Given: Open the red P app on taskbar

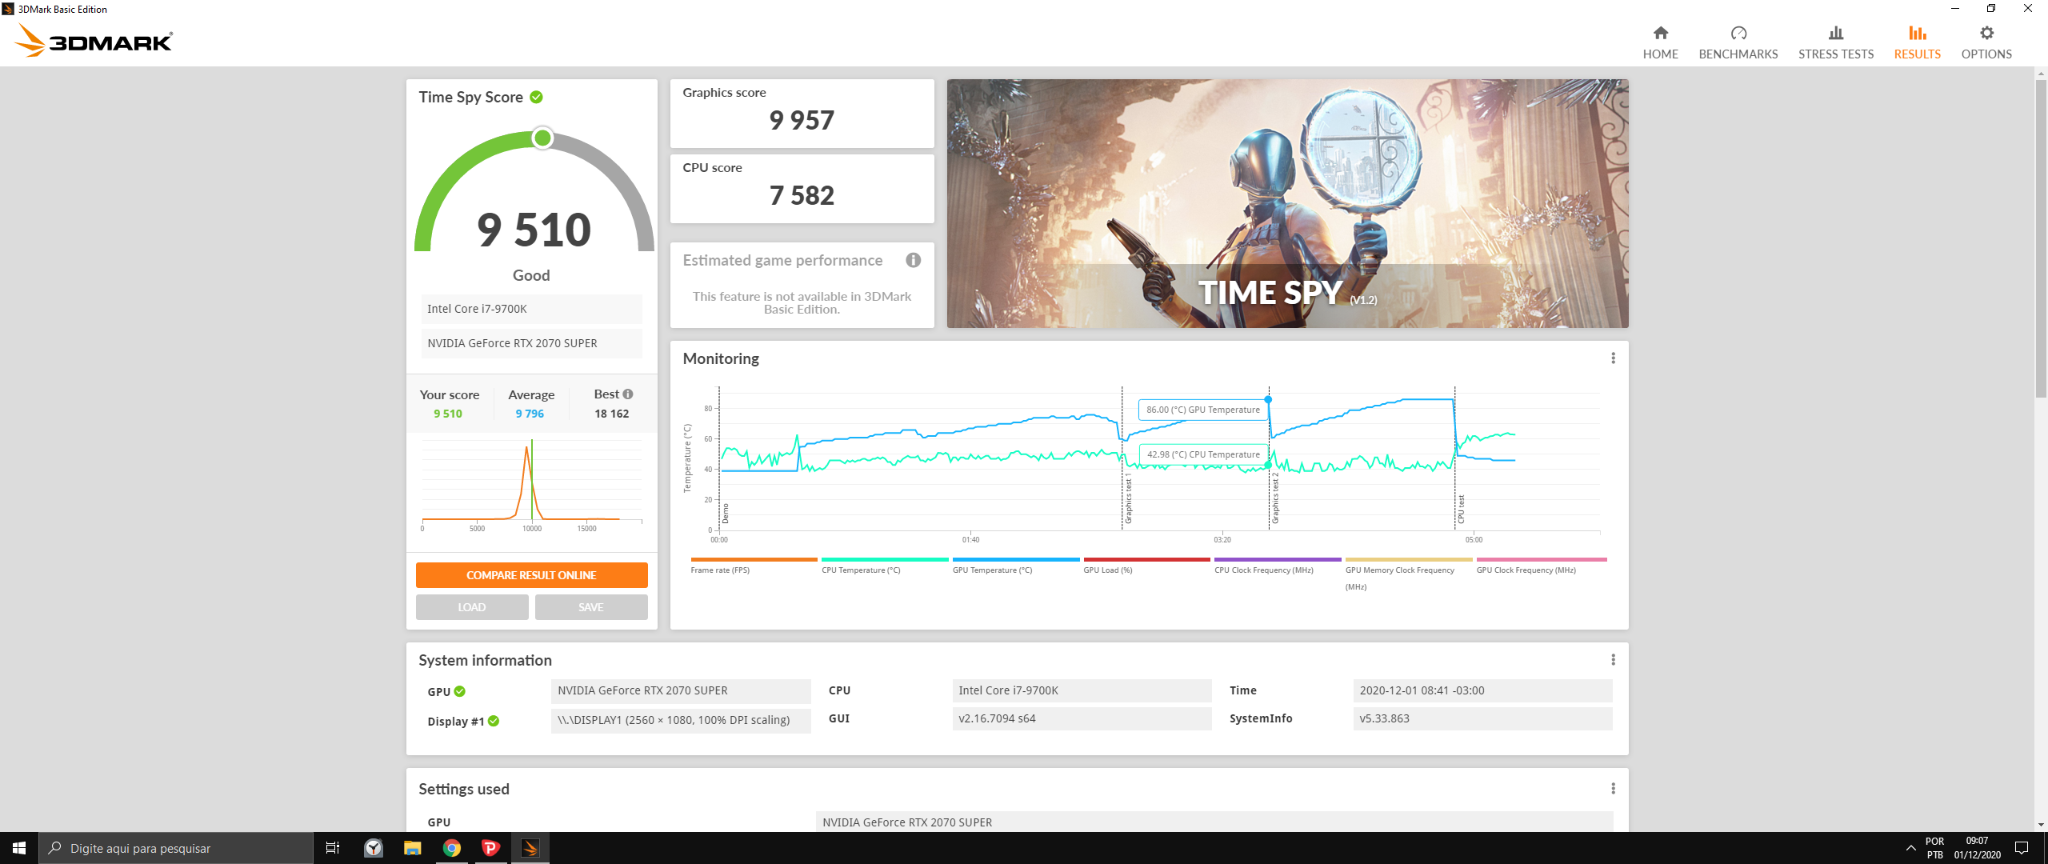Looking at the screenshot, I should (491, 848).
